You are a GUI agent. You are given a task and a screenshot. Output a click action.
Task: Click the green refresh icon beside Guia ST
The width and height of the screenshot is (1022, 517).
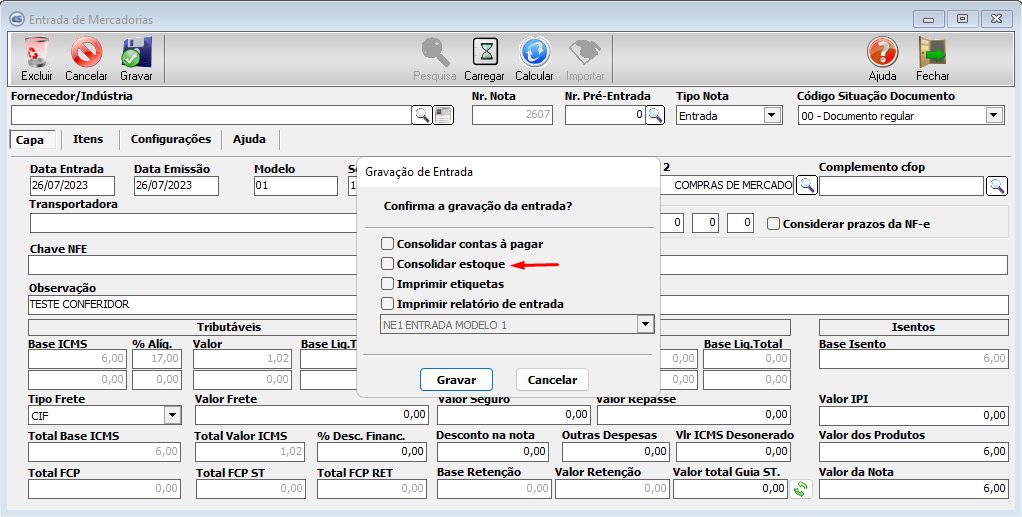pyautogui.click(x=800, y=489)
